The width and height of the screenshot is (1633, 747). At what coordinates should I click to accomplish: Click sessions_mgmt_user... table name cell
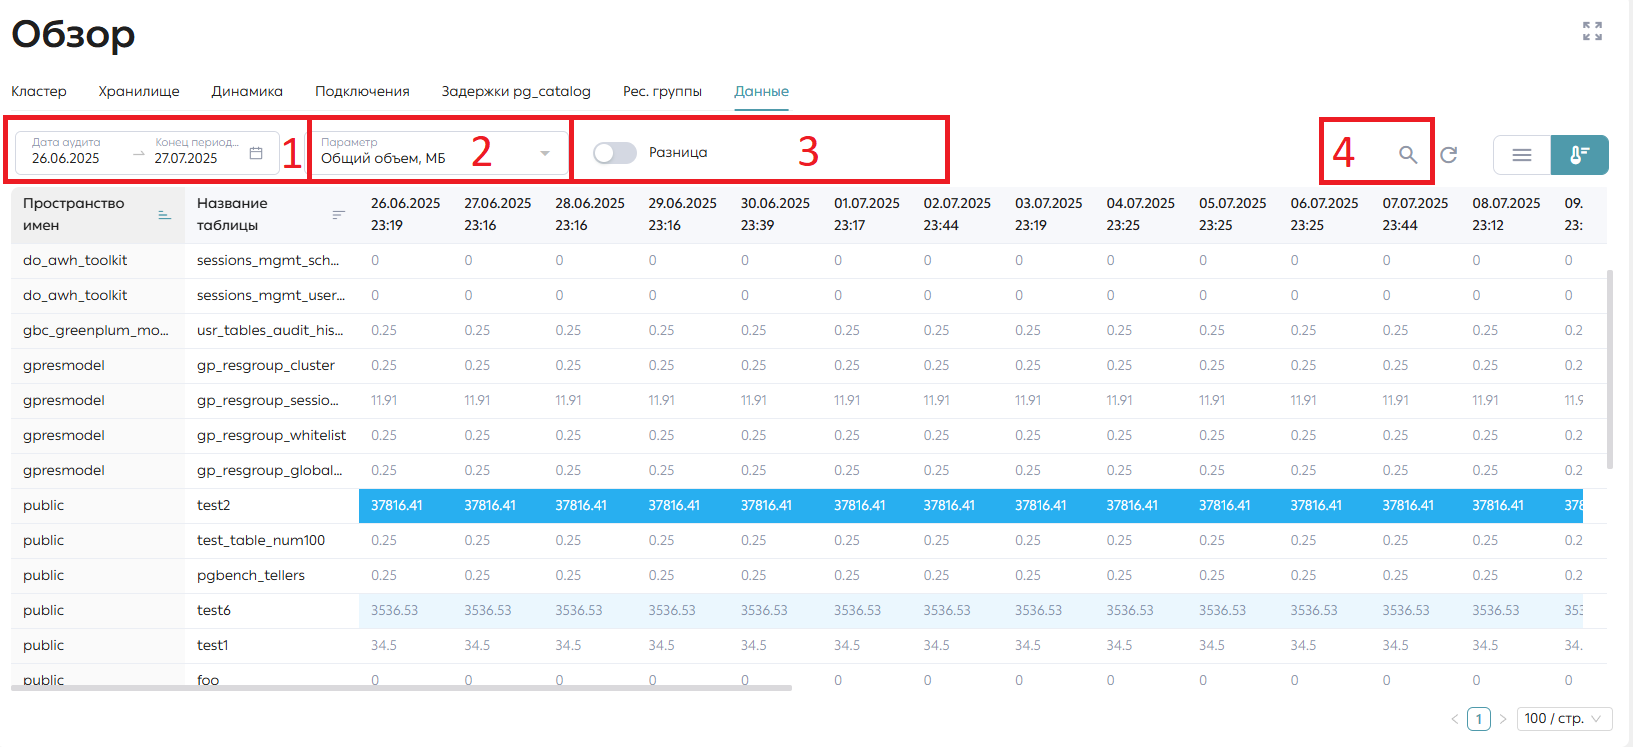coord(271,295)
